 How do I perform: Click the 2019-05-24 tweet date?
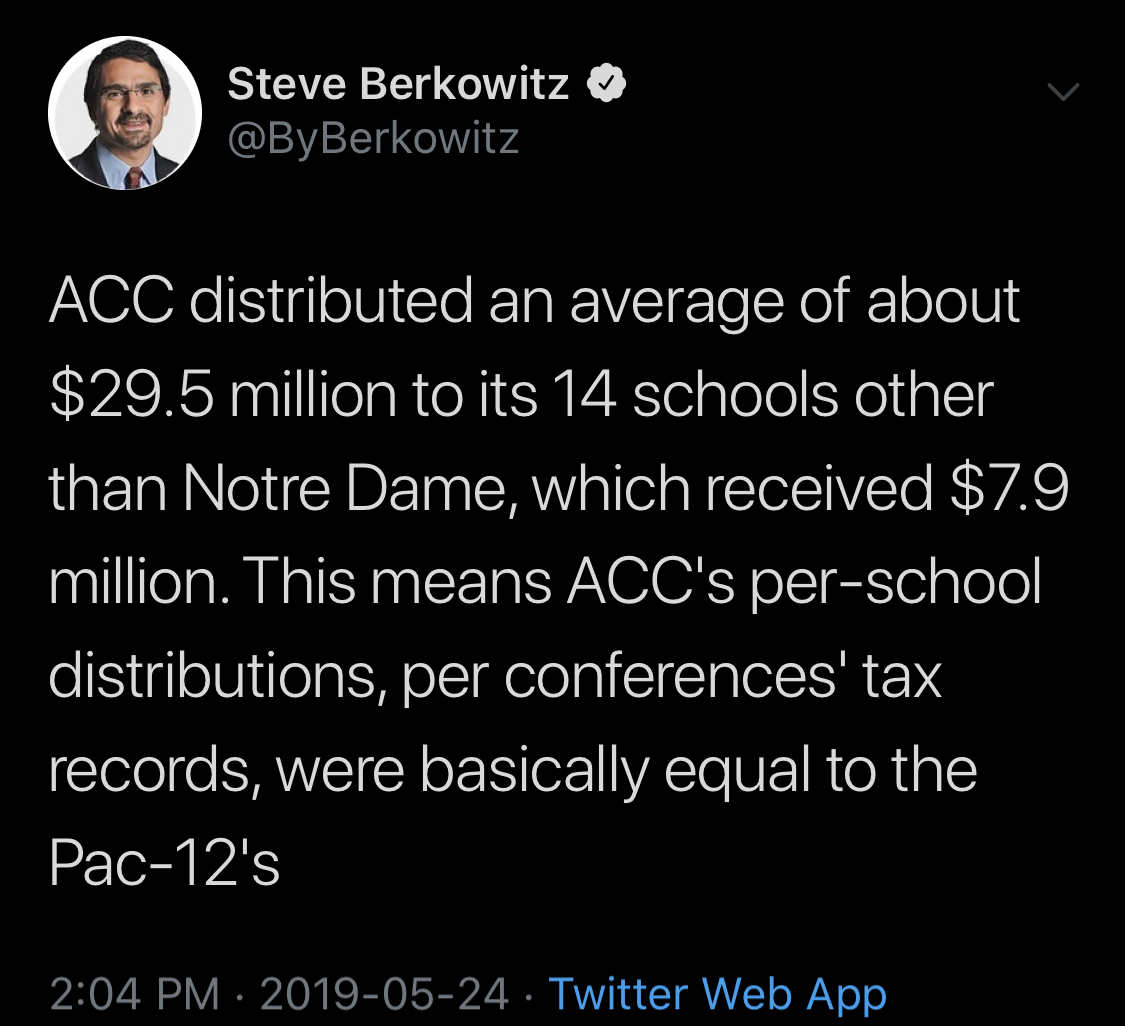[x=384, y=994]
